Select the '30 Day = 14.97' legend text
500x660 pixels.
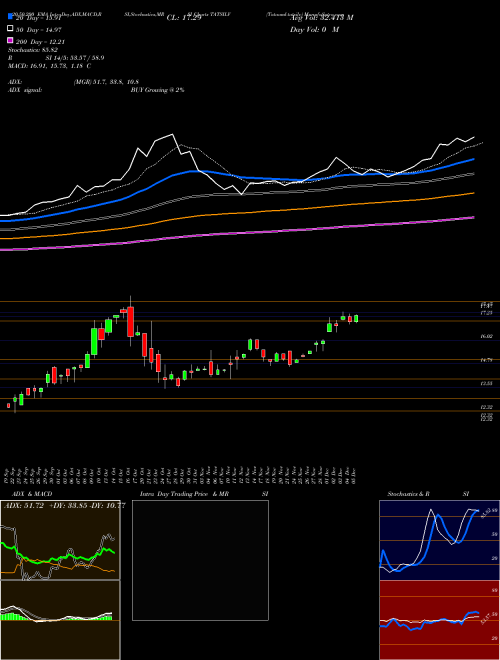(x=39, y=29)
